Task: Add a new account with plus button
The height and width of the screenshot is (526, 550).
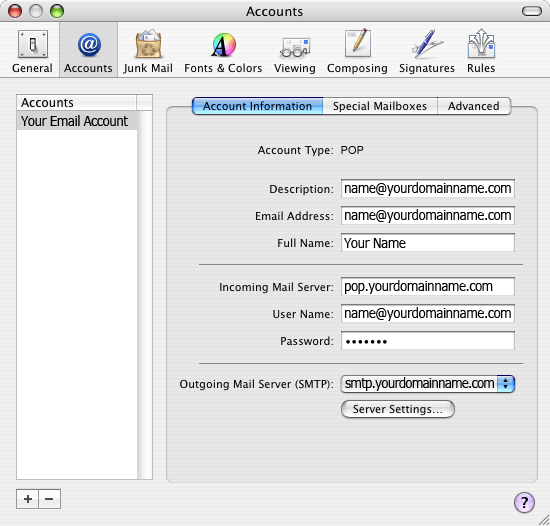Action: [x=28, y=499]
